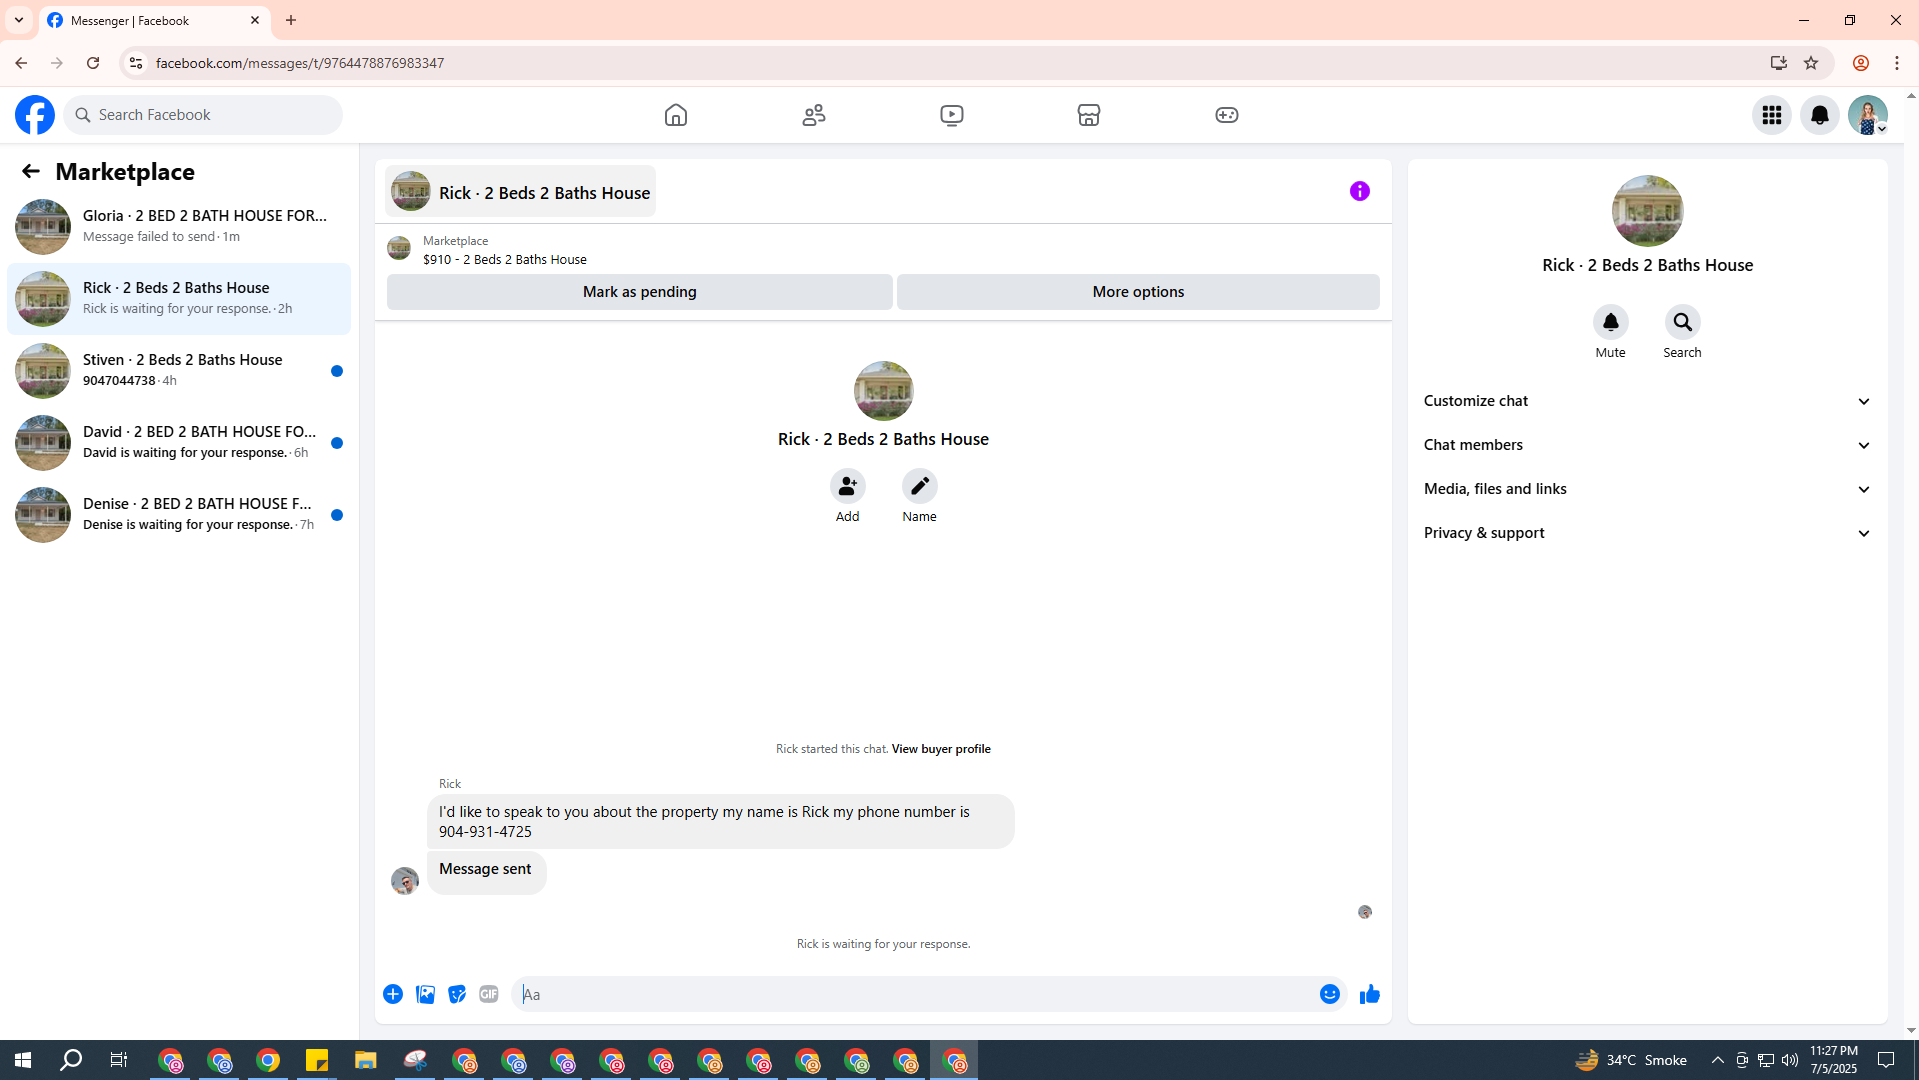Toggle the purple conversation information icon

tap(1360, 191)
